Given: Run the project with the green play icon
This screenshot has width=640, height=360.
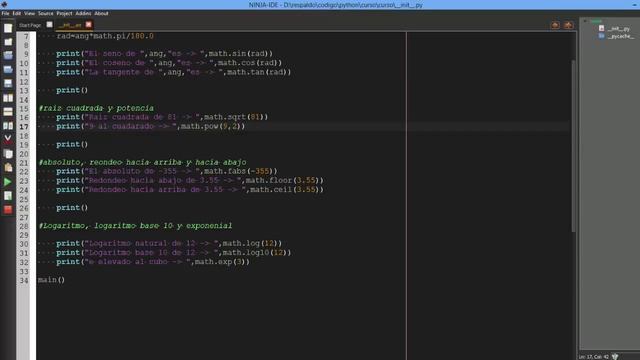Looking at the screenshot, I should pyautogui.click(x=8, y=182).
